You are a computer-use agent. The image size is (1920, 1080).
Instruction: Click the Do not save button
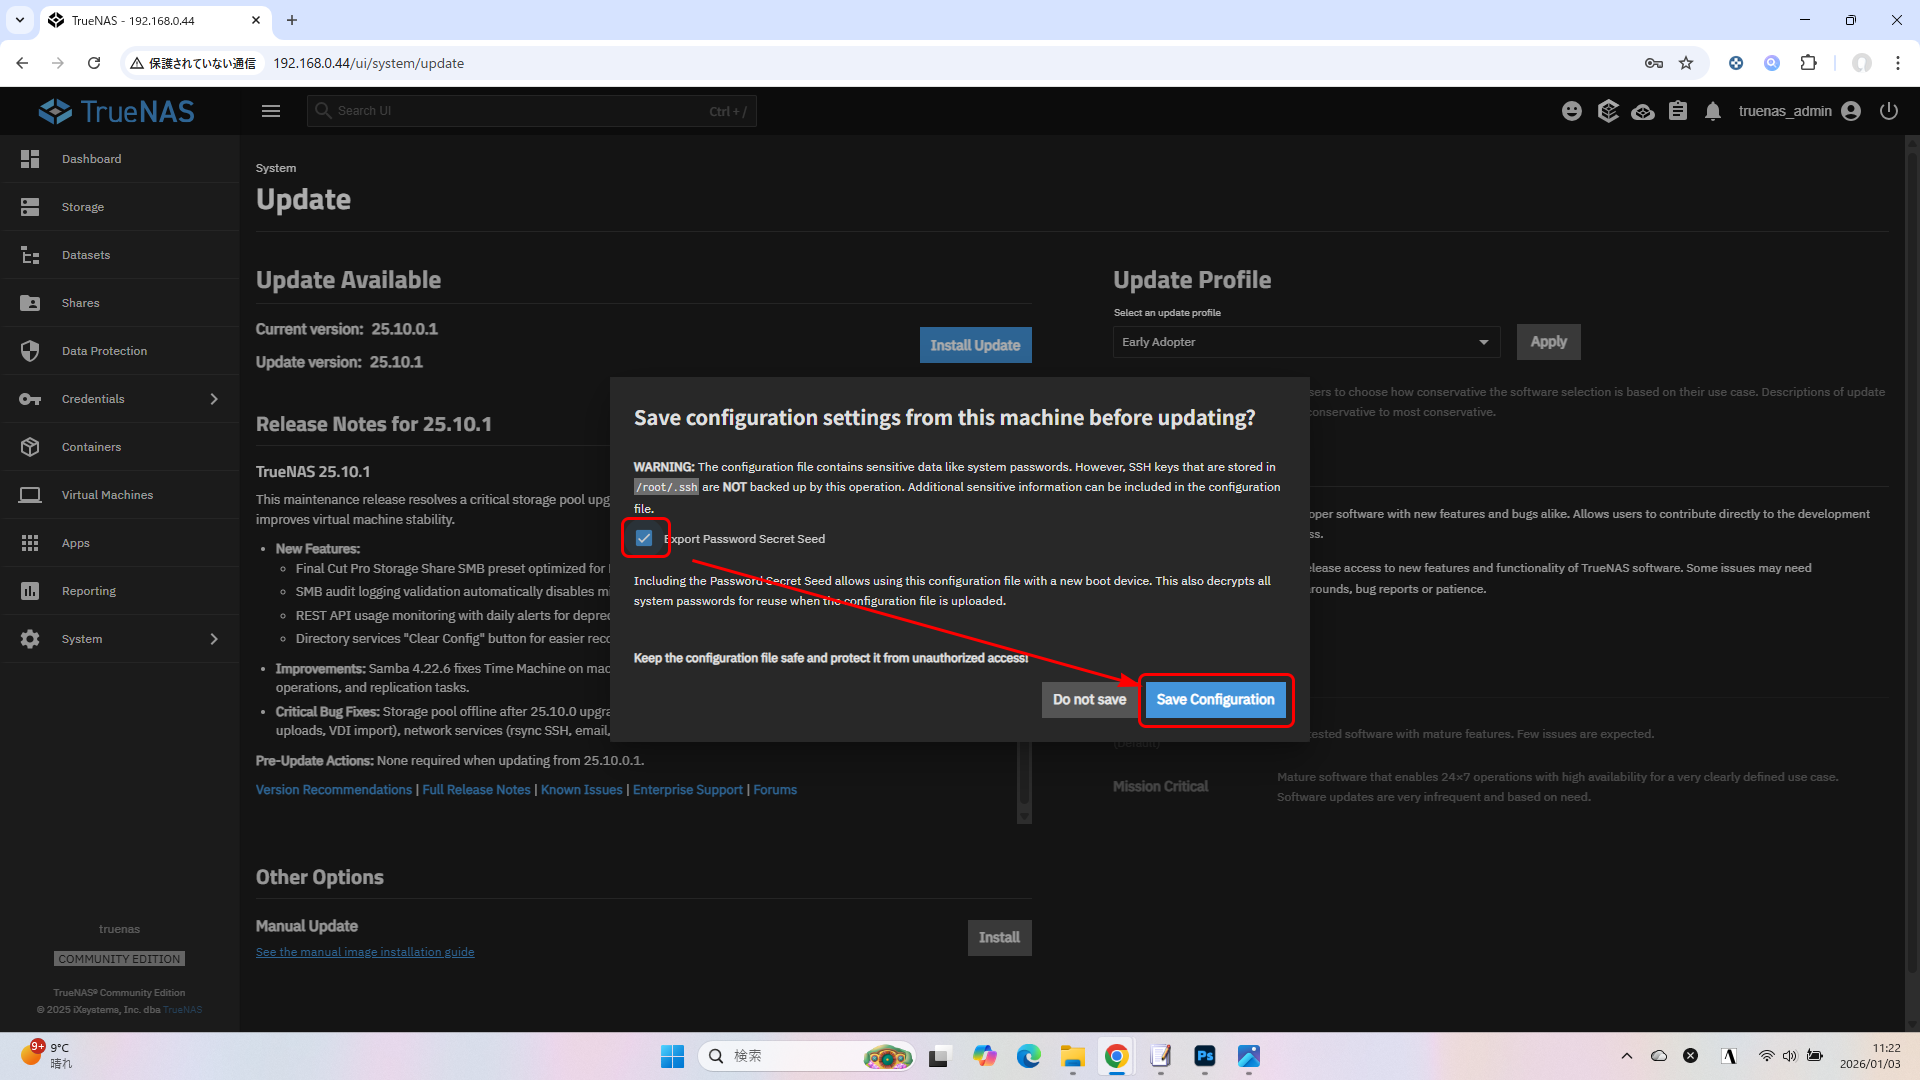pyautogui.click(x=1089, y=700)
